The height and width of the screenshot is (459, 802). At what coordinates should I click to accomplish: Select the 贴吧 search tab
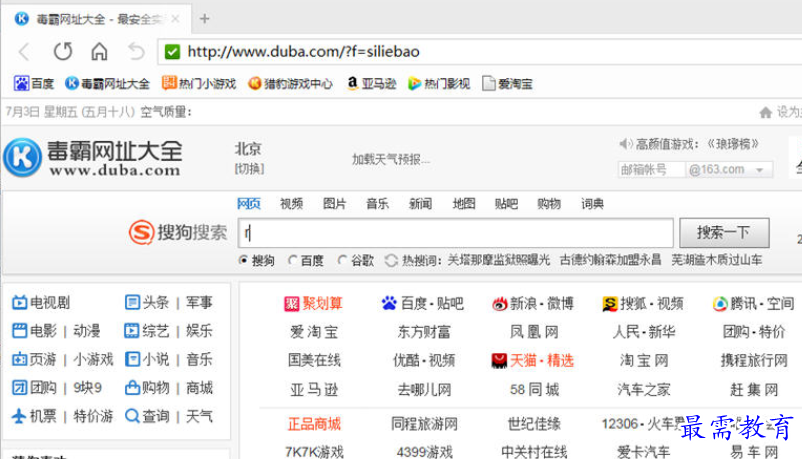(506, 204)
